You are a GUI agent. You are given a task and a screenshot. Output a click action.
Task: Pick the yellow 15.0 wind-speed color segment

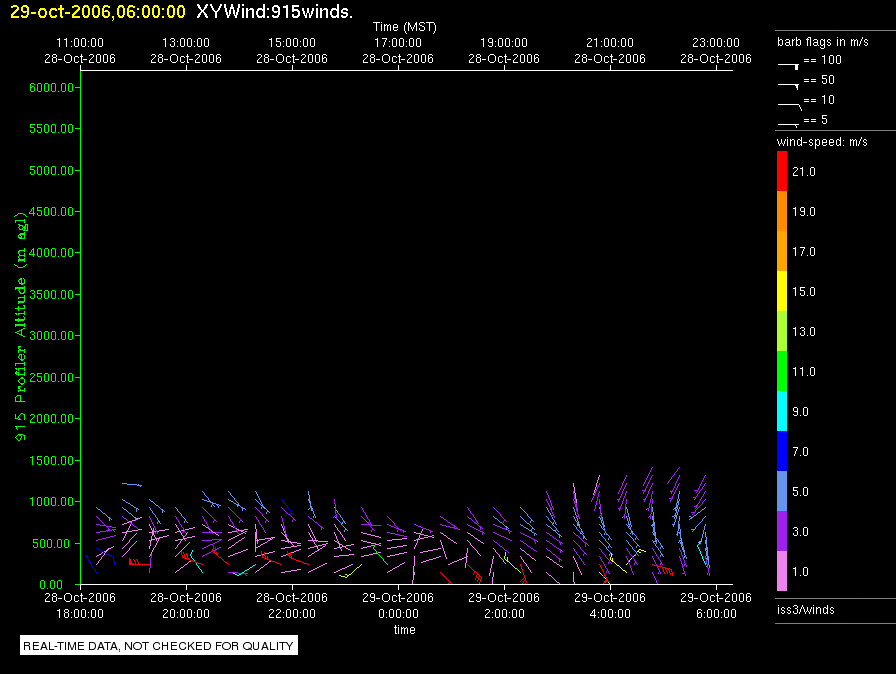coord(782,291)
